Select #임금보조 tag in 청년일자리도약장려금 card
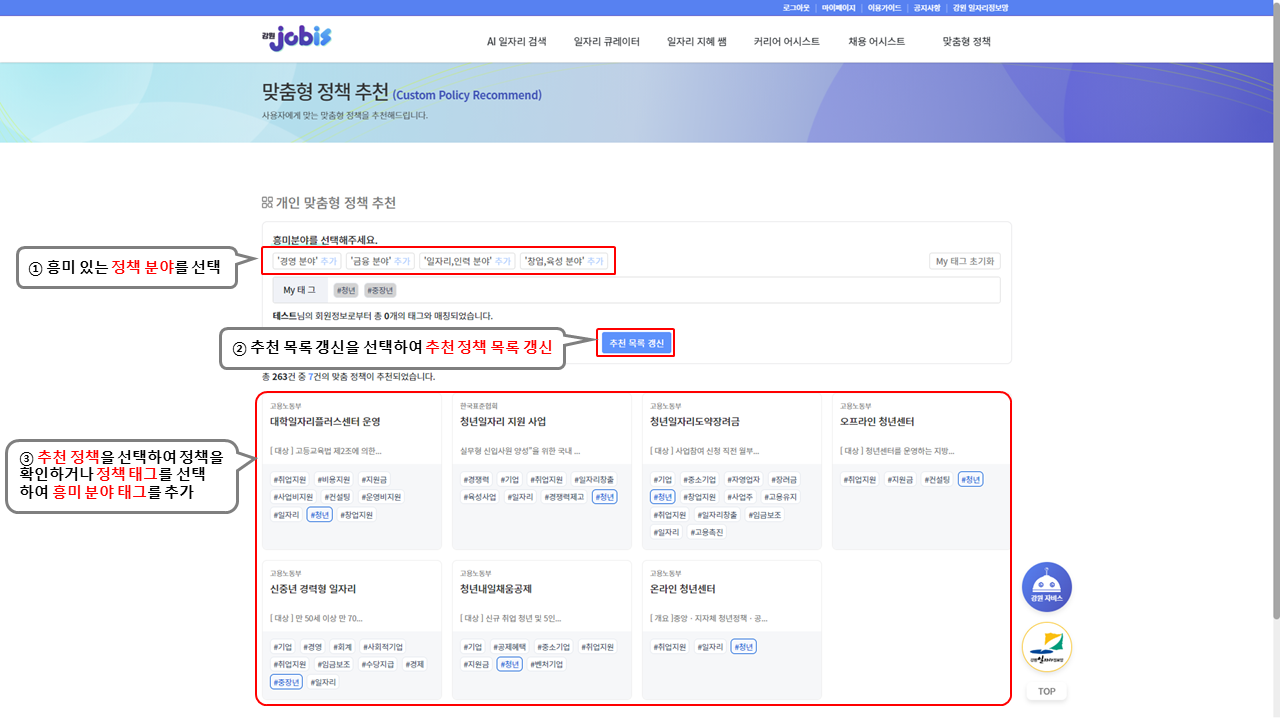Viewport: 1280px width, 720px height. (x=765, y=515)
